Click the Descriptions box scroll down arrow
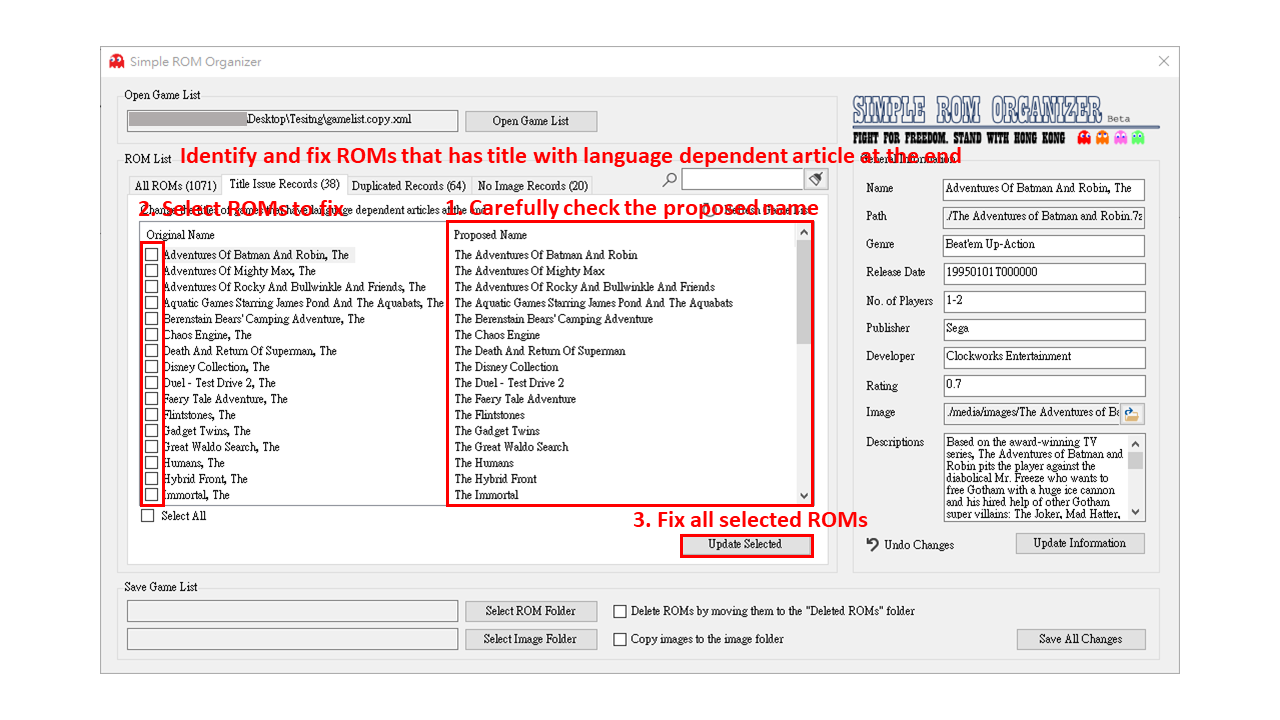This screenshot has height=720, width=1280. [1135, 512]
